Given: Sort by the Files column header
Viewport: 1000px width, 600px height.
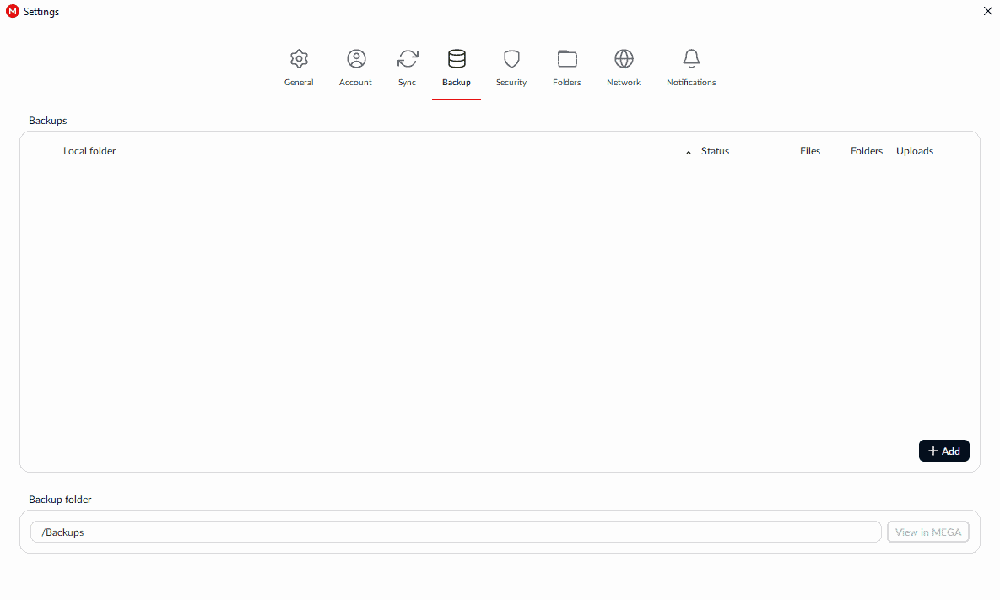Looking at the screenshot, I should pyautogui.click(x=810, y=151).
